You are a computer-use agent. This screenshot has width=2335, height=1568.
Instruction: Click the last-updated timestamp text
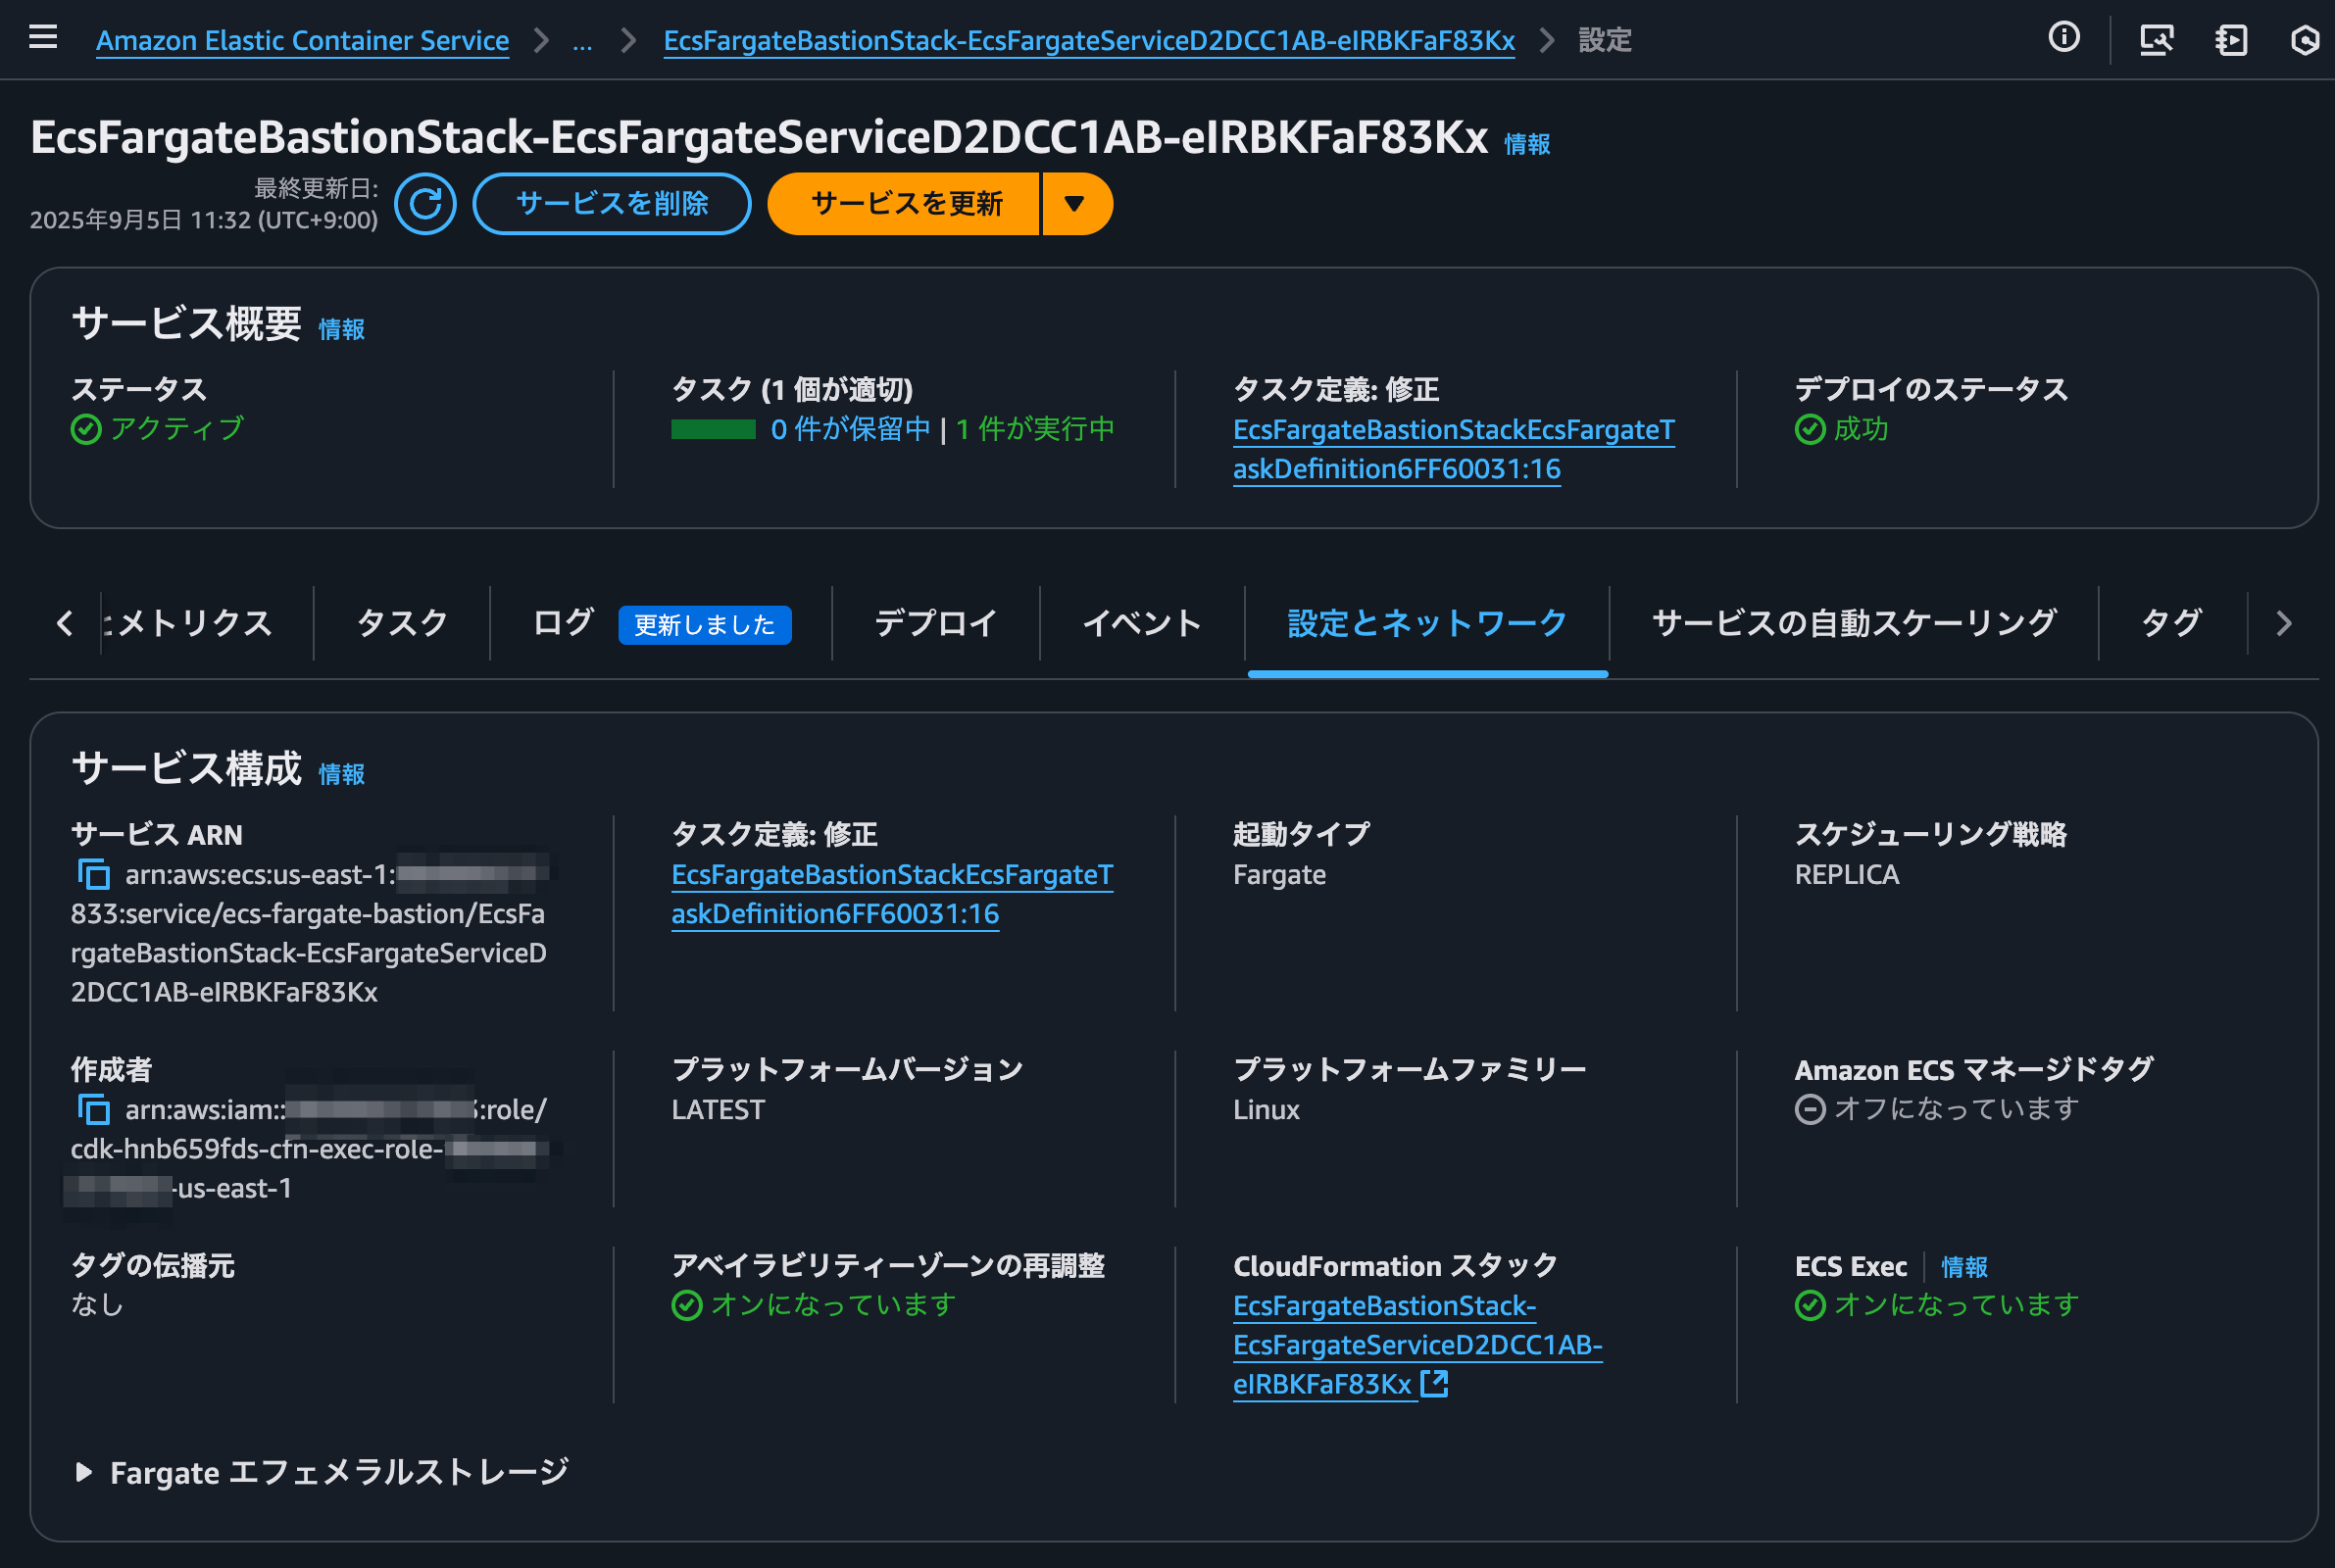click(x=204, y=220)
